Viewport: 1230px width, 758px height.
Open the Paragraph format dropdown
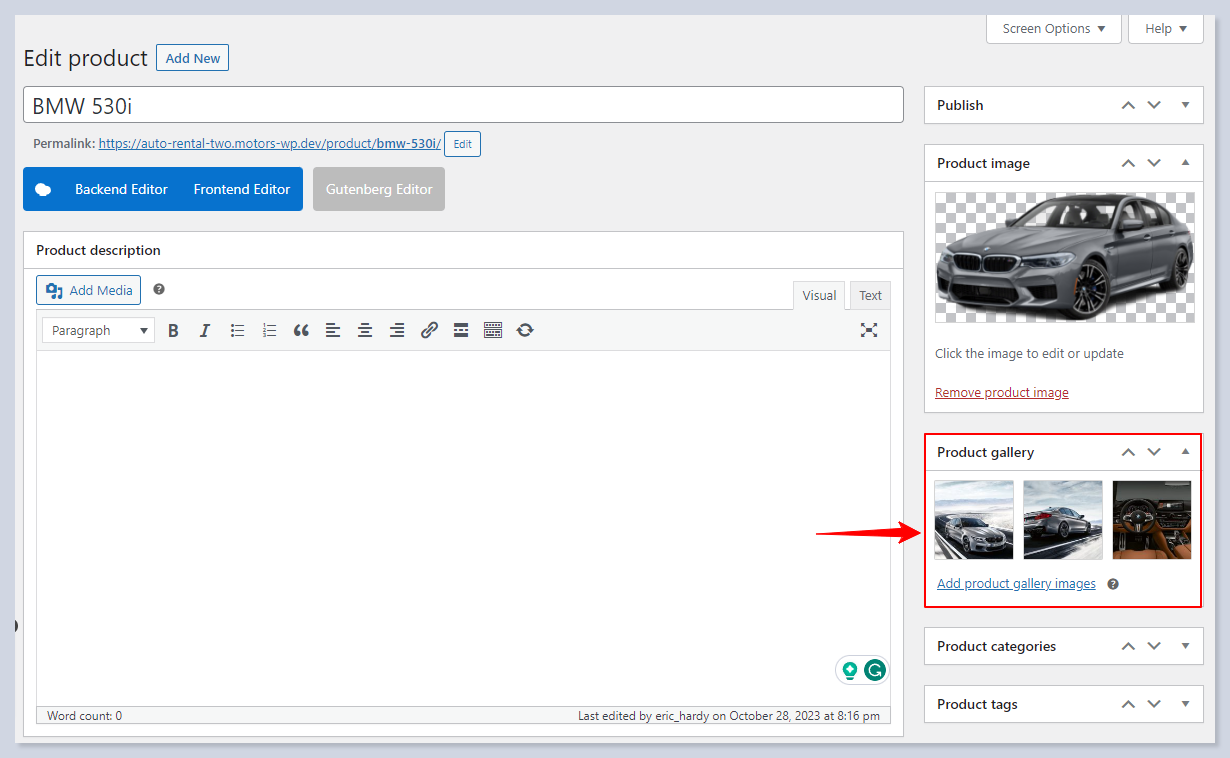98,330
